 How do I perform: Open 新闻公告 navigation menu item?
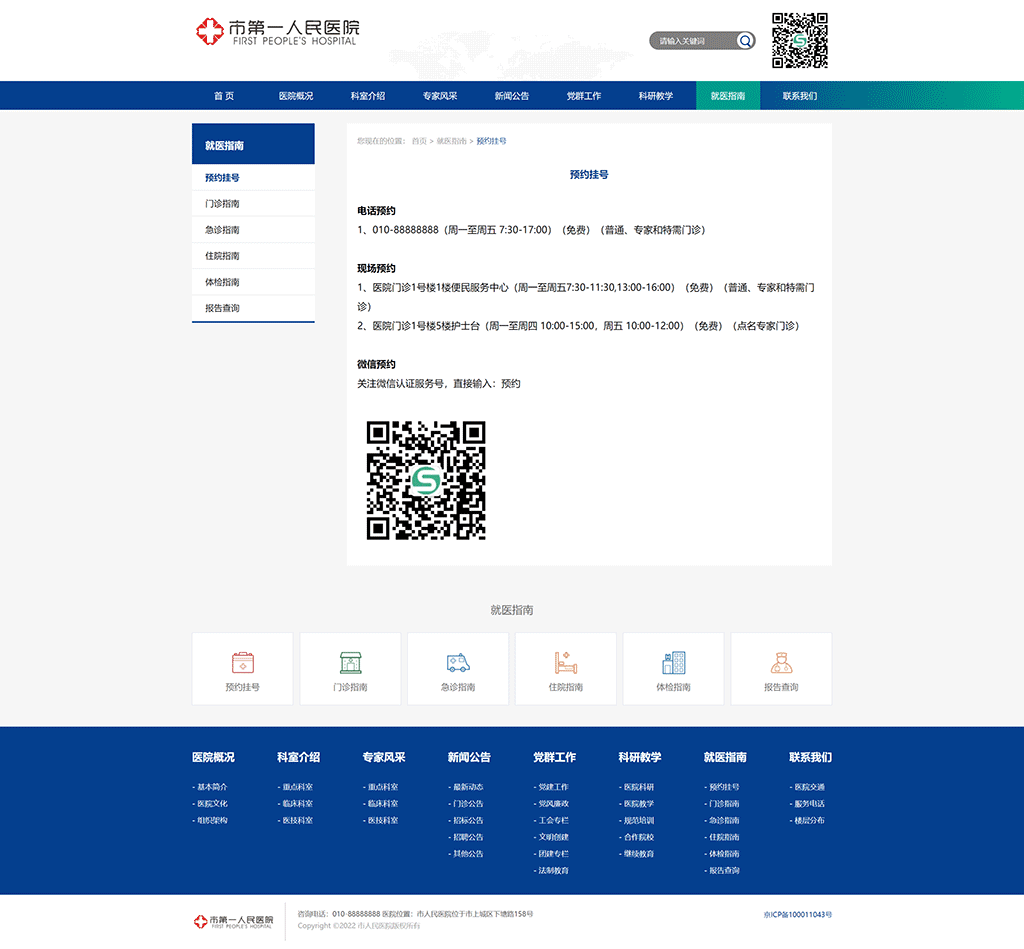pyautogui.click(x=512, y=96)
